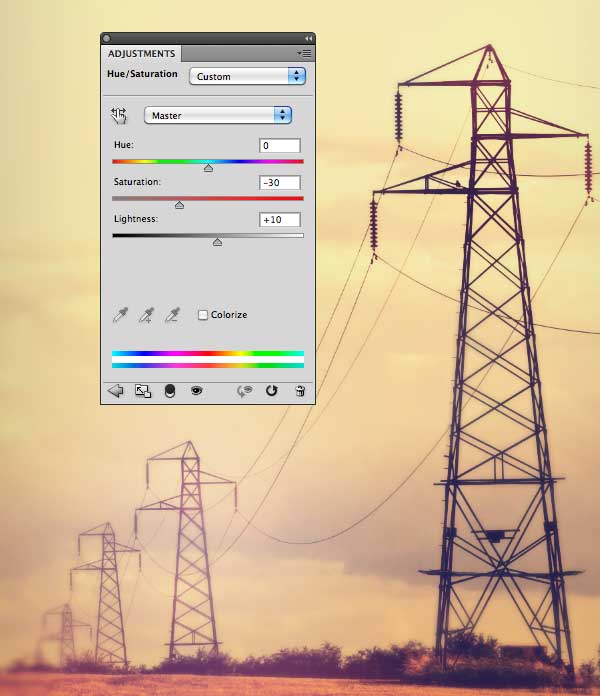
Task: Switch panel to expanded view icon
Action: tap(143, 391)
